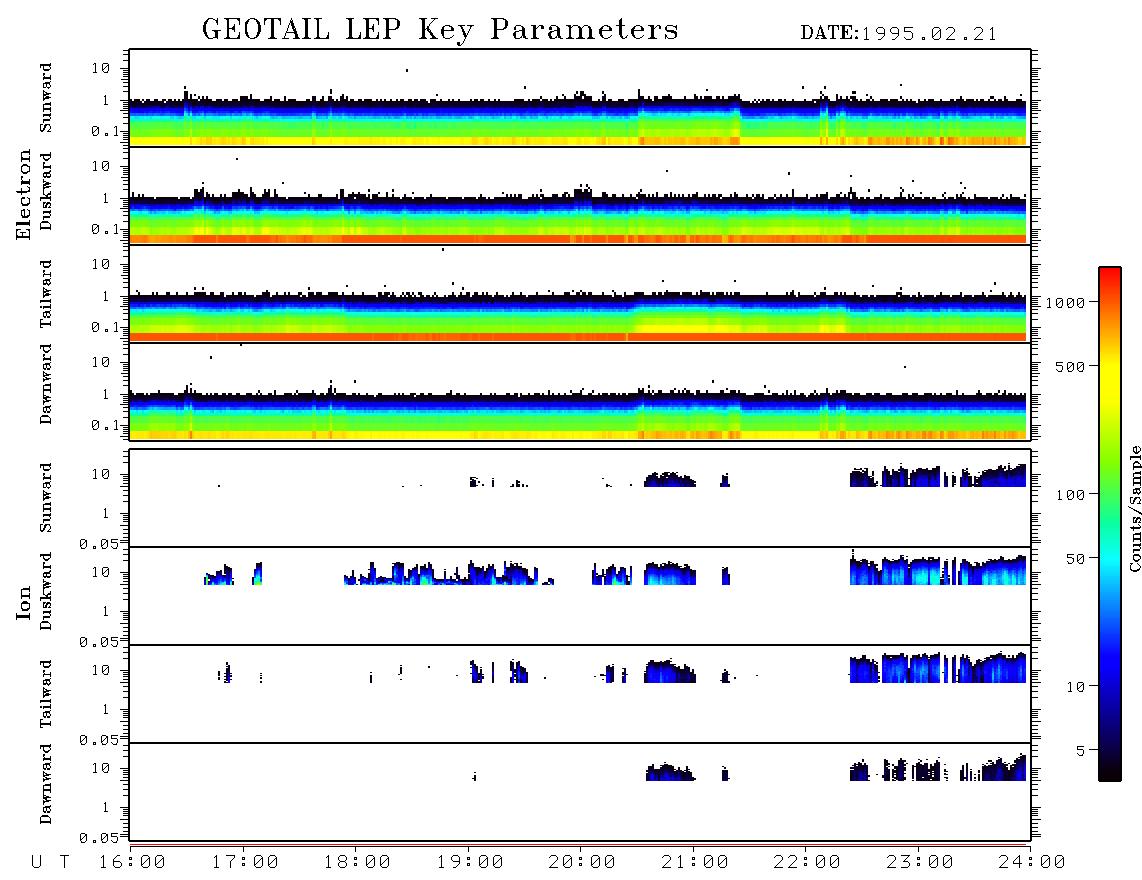Click the 1000 colorbar tick label
Screen dimensions: 1142x880
1065,302
